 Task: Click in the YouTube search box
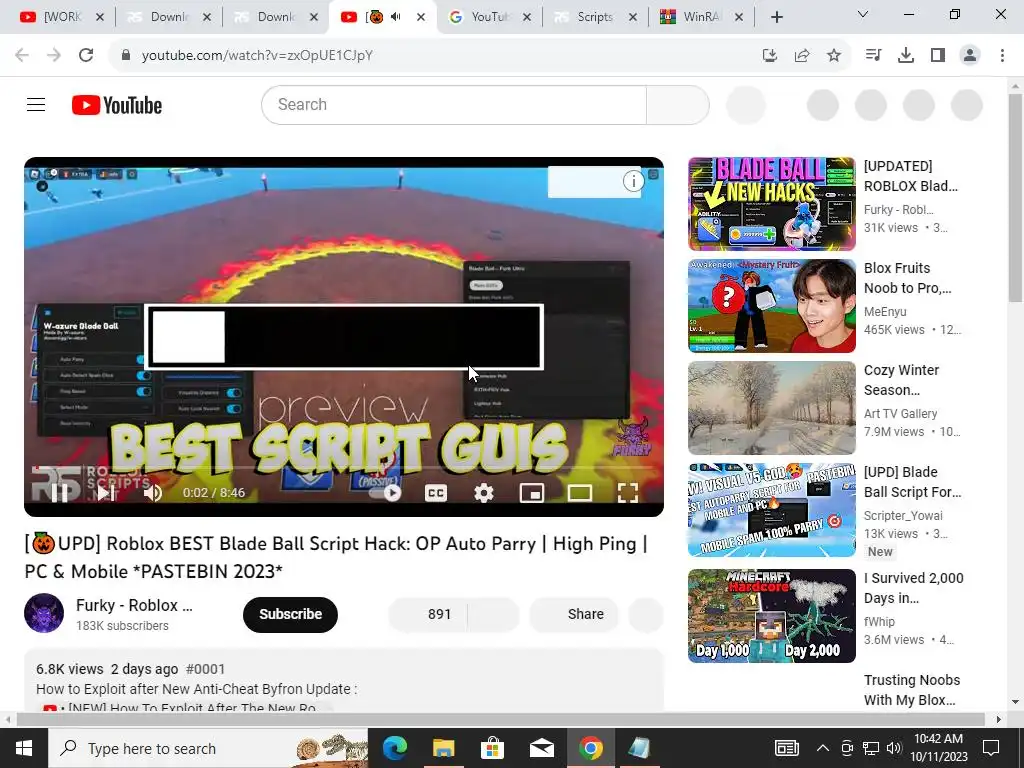pyautogui.click(x=454, y=104)
